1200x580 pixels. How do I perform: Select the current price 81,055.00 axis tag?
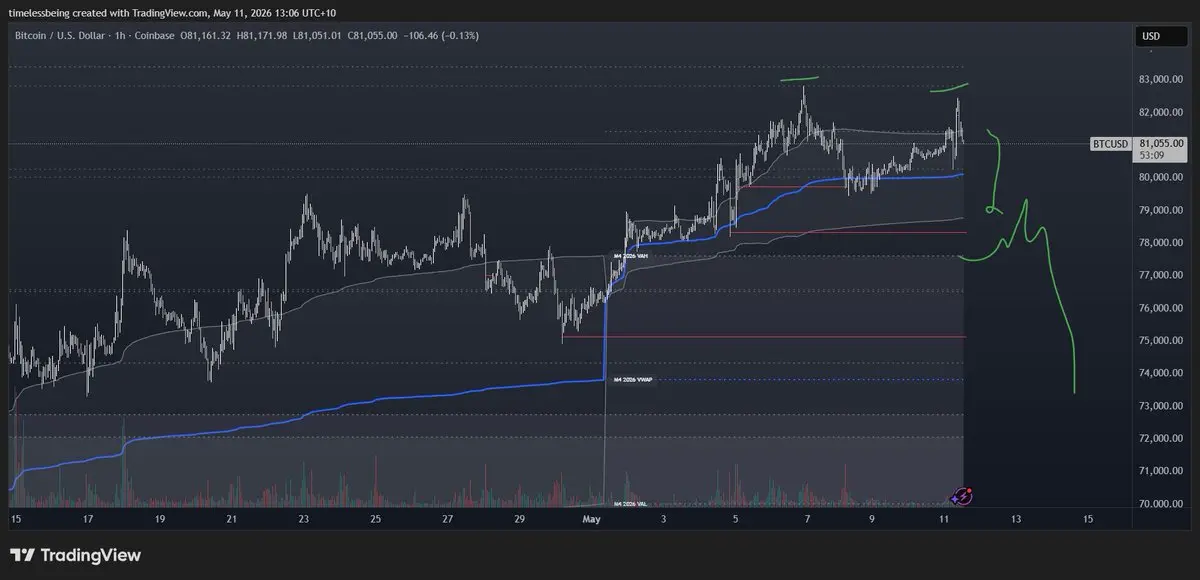1162,143
